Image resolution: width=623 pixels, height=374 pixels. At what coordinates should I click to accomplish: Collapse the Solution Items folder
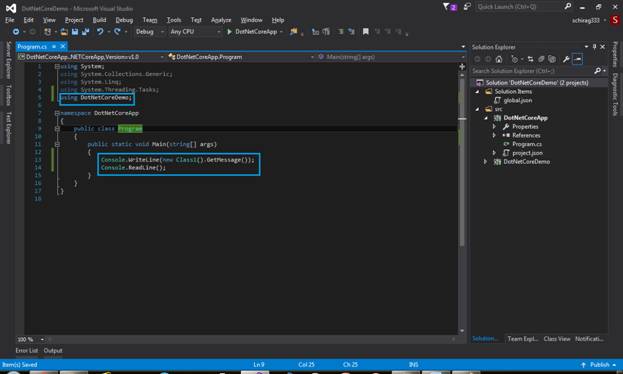pos(478,92)
